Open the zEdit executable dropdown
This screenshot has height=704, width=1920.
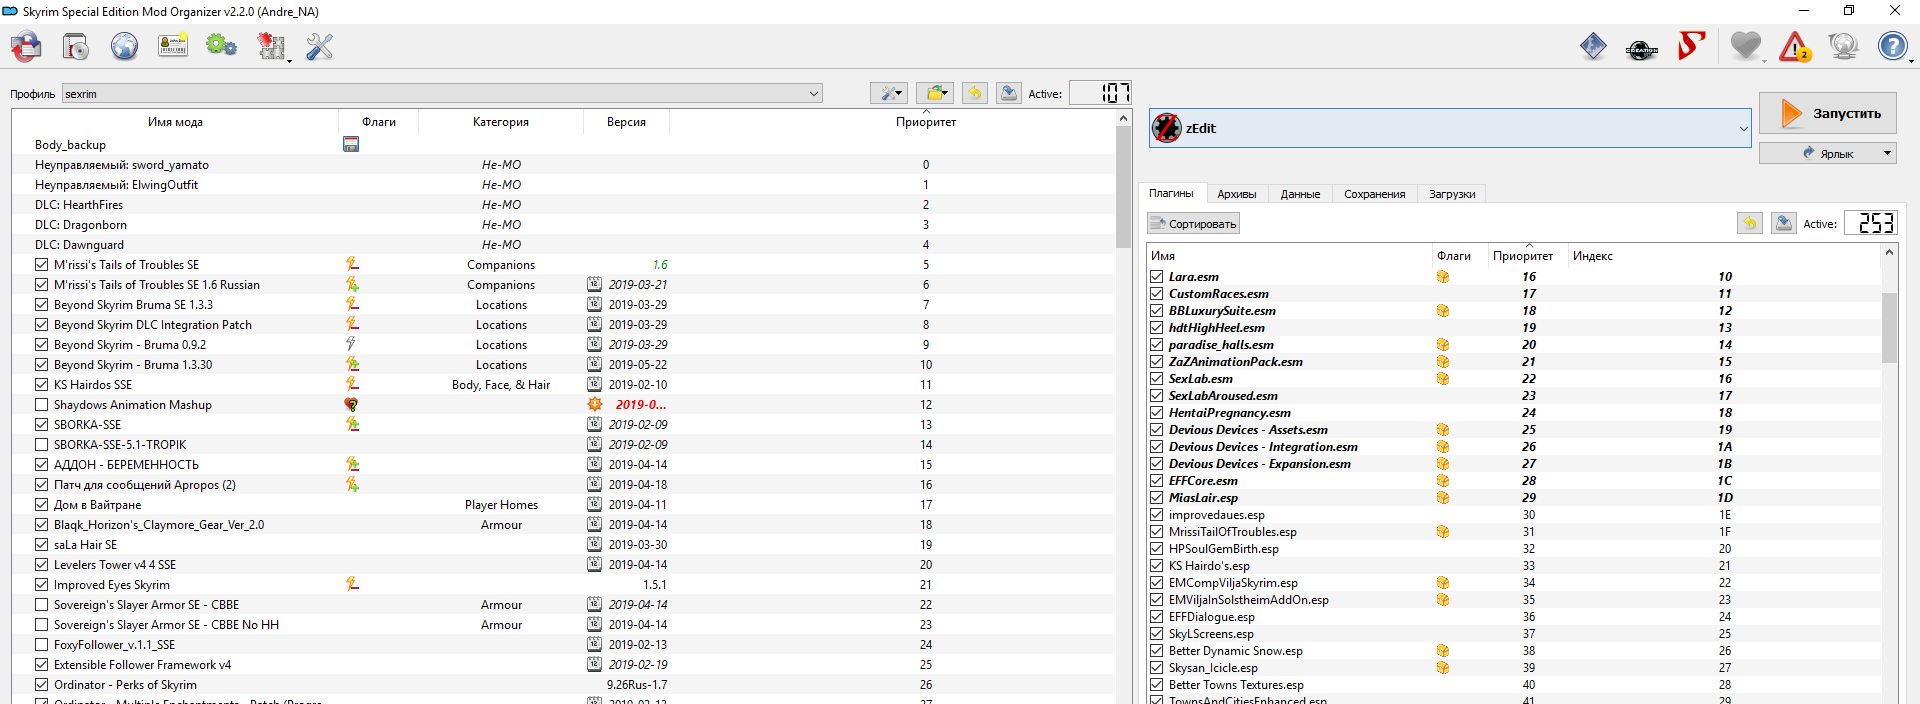click(1743, 129)
